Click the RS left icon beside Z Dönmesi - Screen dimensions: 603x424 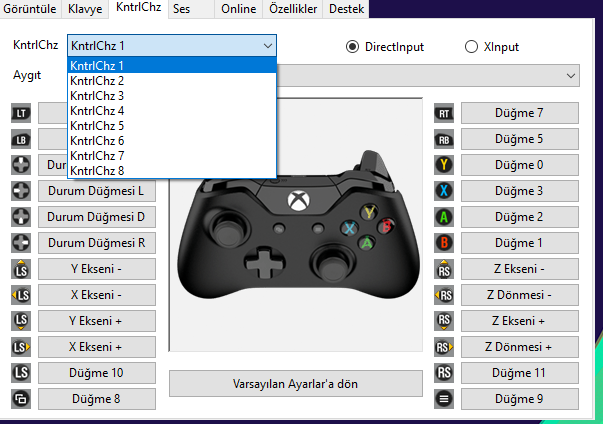pos(444,295)
